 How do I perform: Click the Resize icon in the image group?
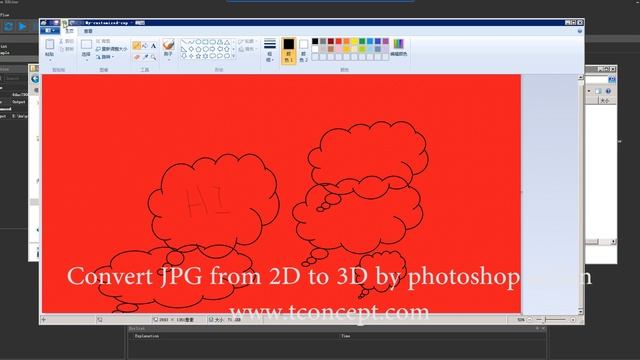[98, 49]
